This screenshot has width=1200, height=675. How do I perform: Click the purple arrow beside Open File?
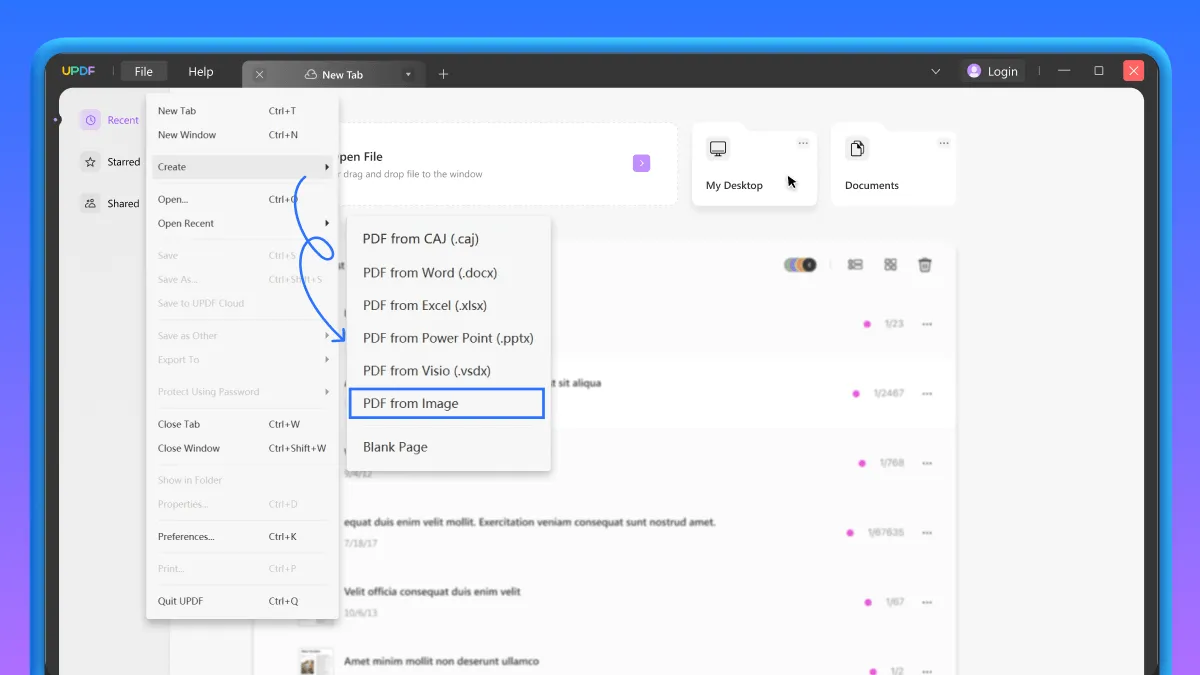coord(641,162)
